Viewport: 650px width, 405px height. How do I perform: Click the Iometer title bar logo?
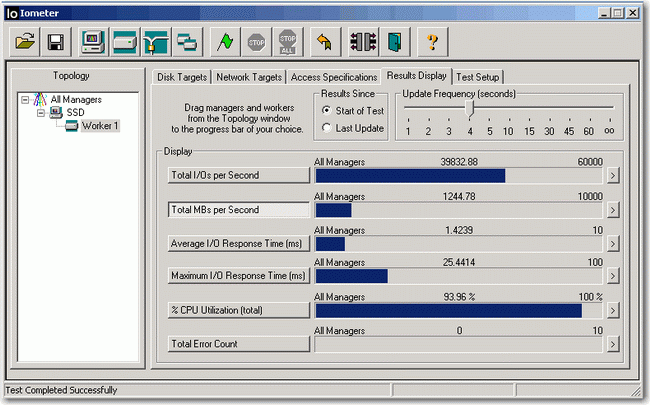(12, 13)
